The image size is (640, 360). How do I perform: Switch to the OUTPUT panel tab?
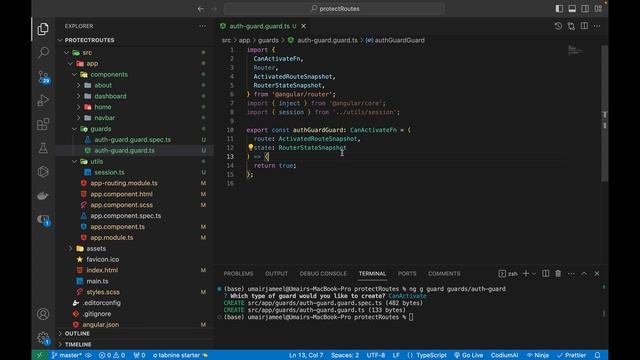tap(276, 273)
